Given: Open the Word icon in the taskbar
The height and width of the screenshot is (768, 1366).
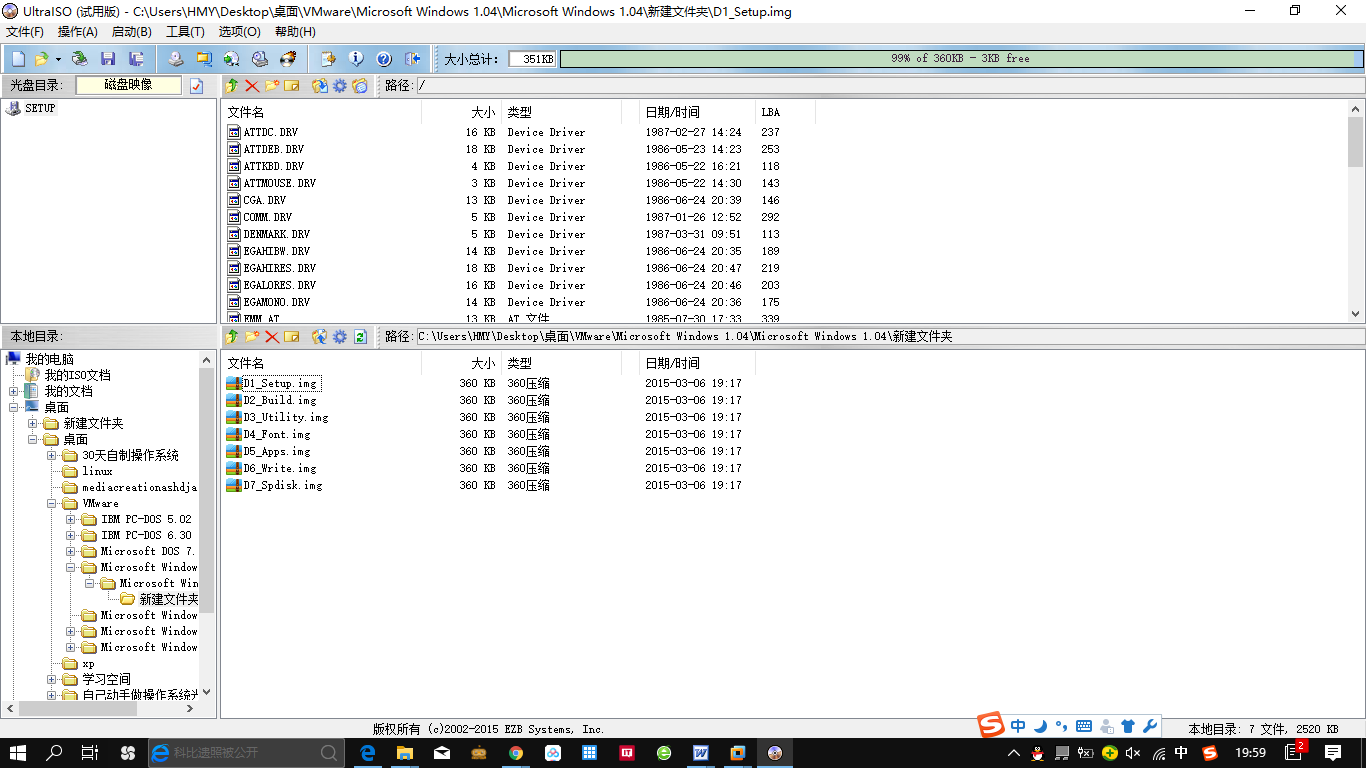Looking at the screenshot, I should (x=701, y=752).
